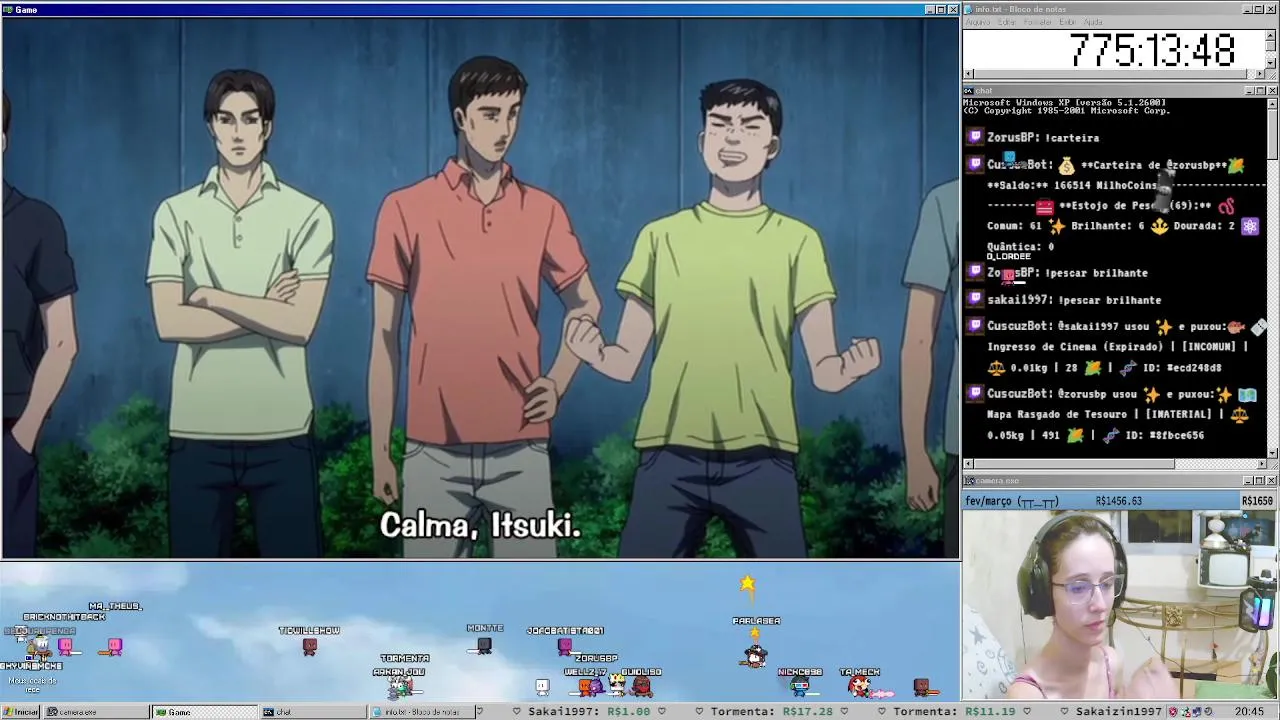
Task: Click the scales emoji before 0.01kg
Action: 996,368
